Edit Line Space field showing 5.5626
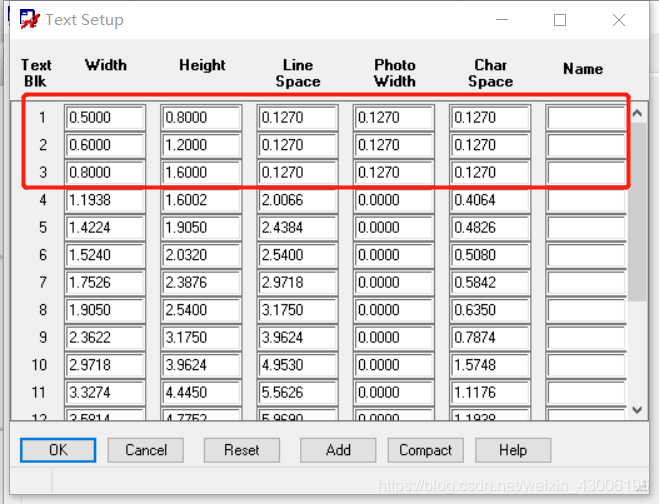The width and height of the screenshot is (659, 504). pyautogui.click(x=297, y=393)
